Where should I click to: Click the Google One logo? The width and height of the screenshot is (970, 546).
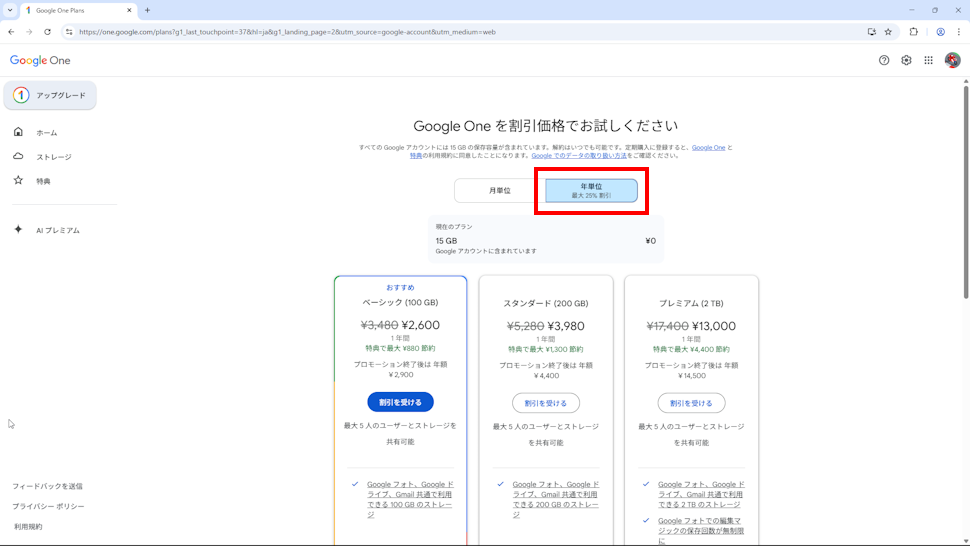click(x=40, y=60)
